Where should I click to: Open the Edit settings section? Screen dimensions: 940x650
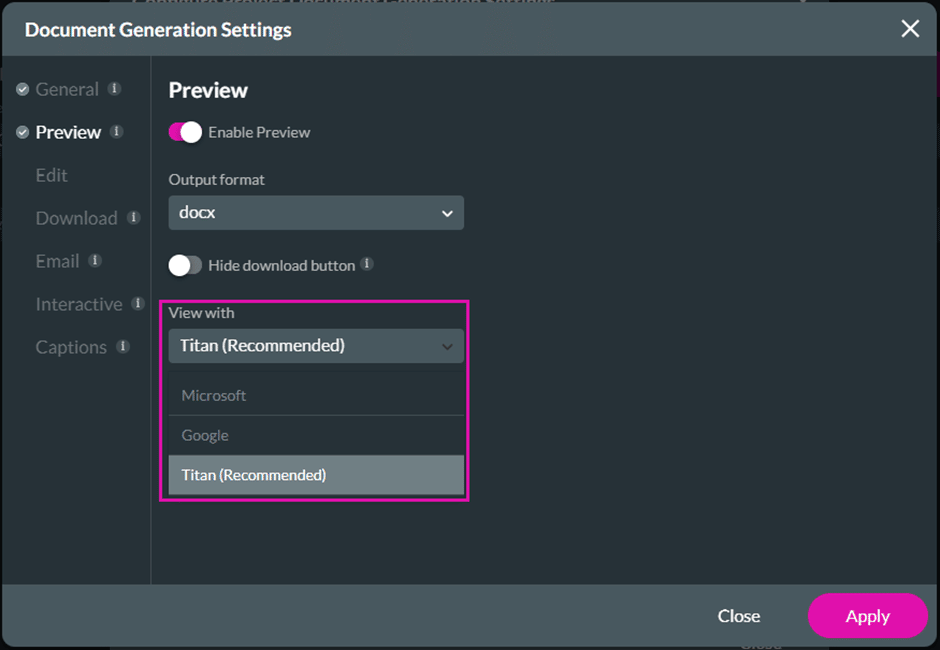point(52,175)
